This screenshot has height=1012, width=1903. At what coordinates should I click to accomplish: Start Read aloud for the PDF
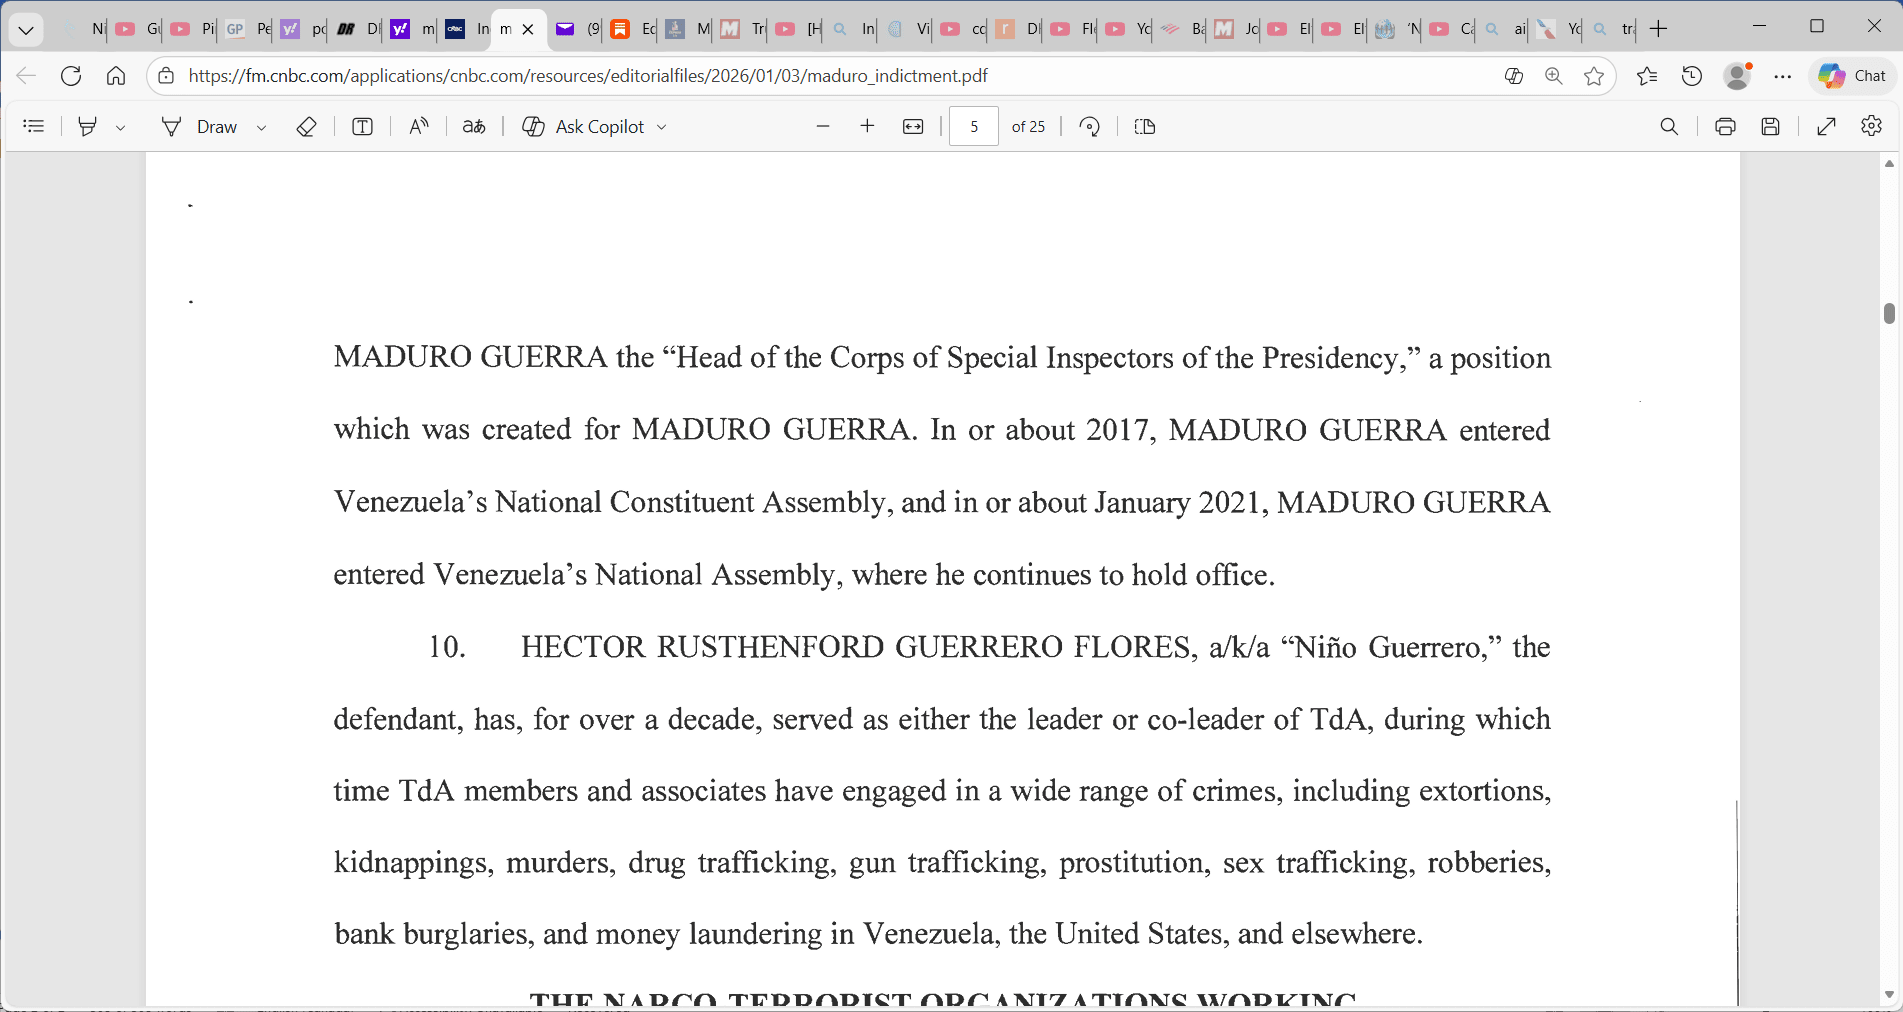tap(419, 126)
